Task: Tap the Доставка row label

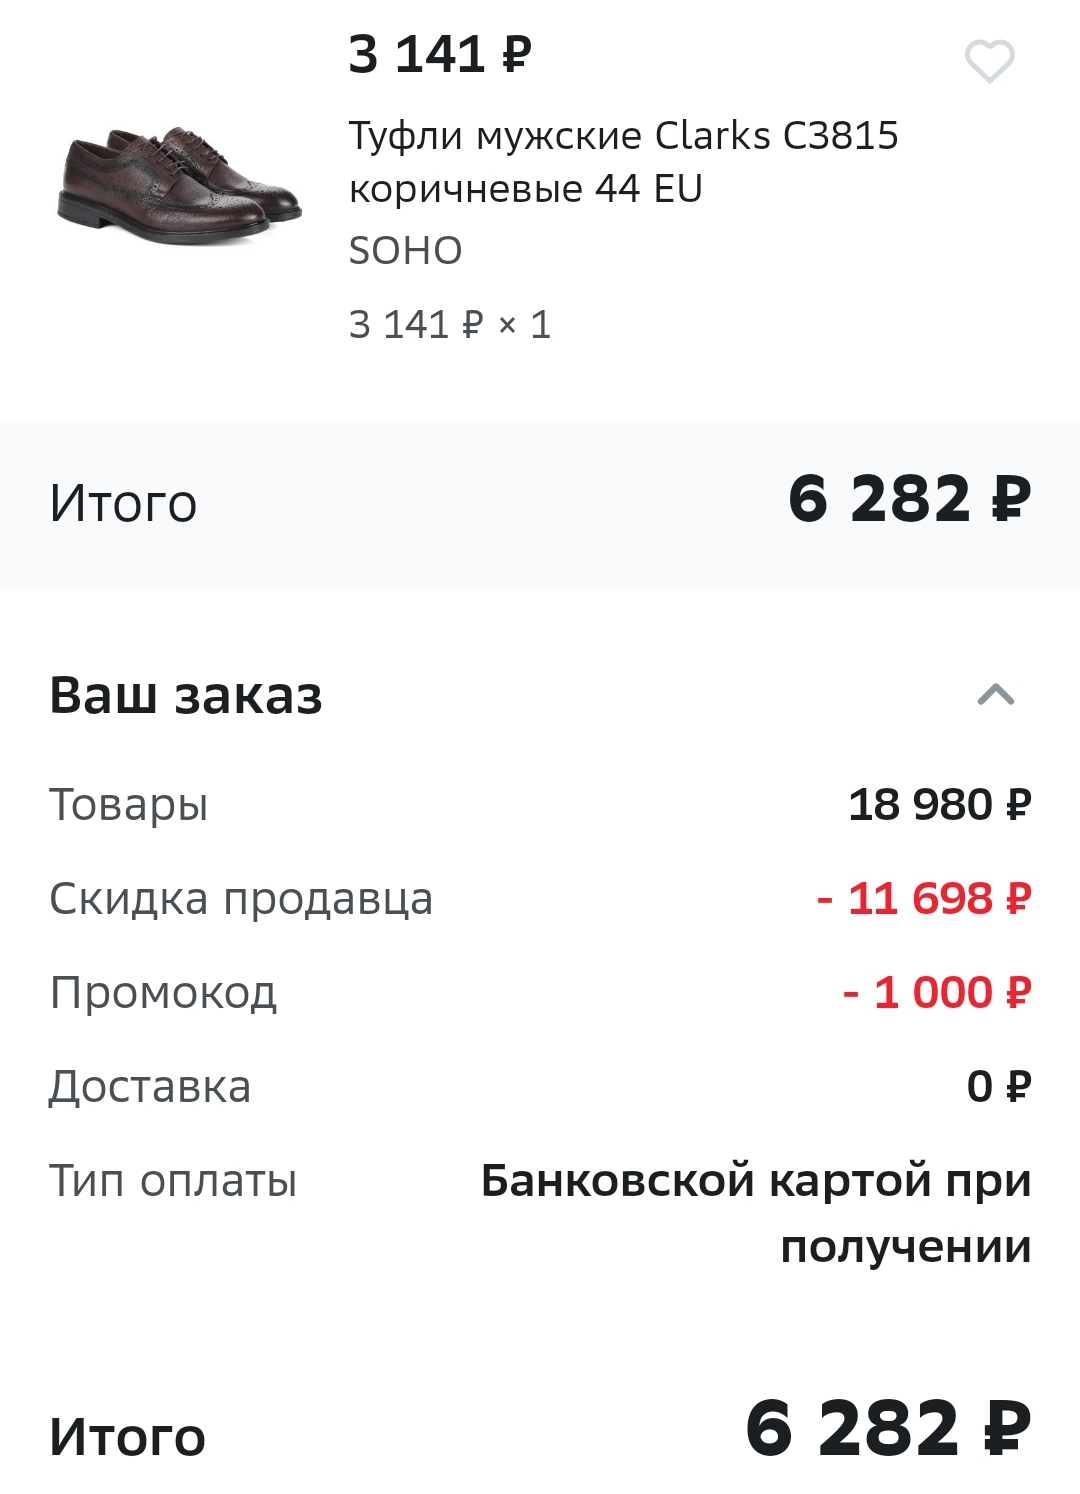Action: (150, 1086)
